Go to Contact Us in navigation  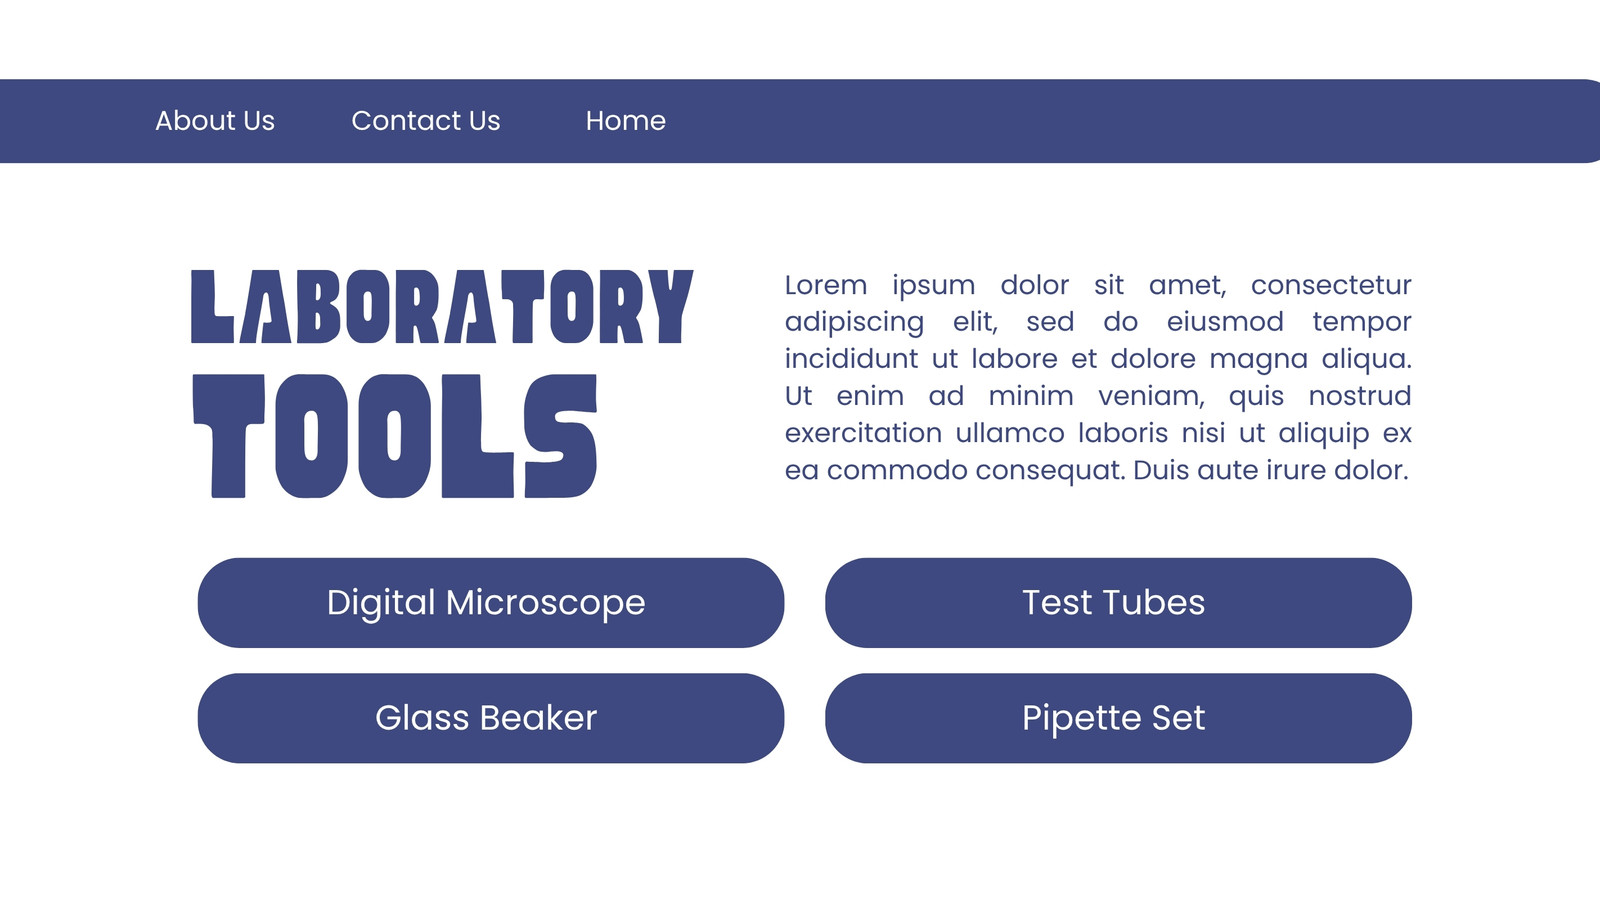(x=426, y=121)
